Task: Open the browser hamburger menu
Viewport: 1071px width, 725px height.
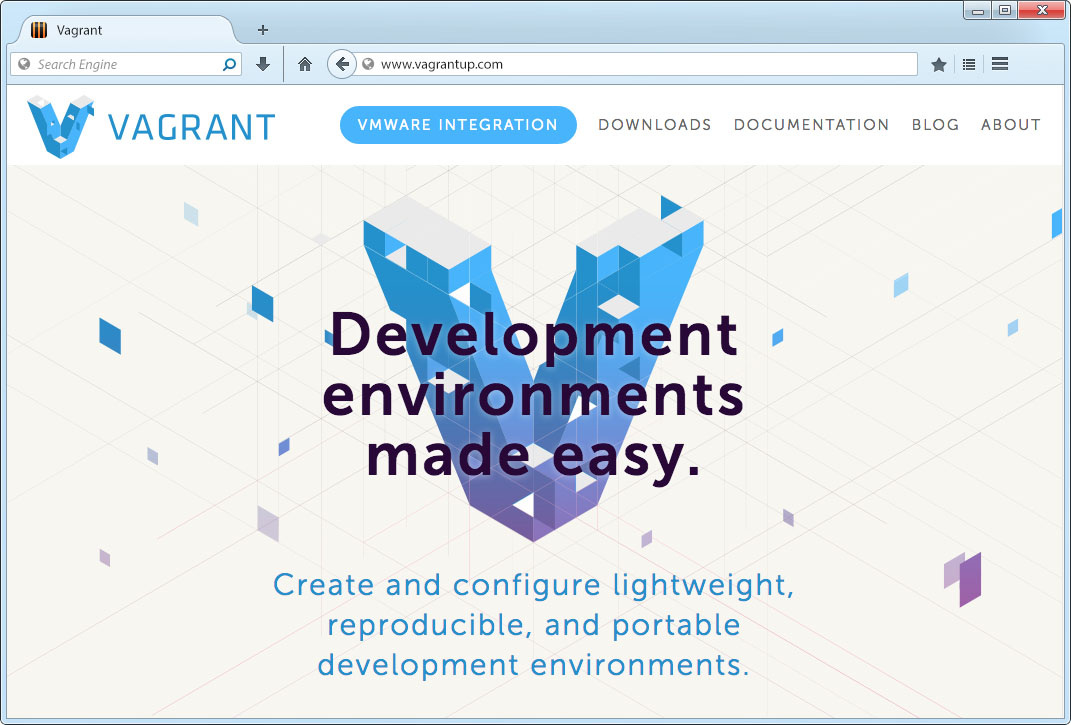Action: (999, 63)
